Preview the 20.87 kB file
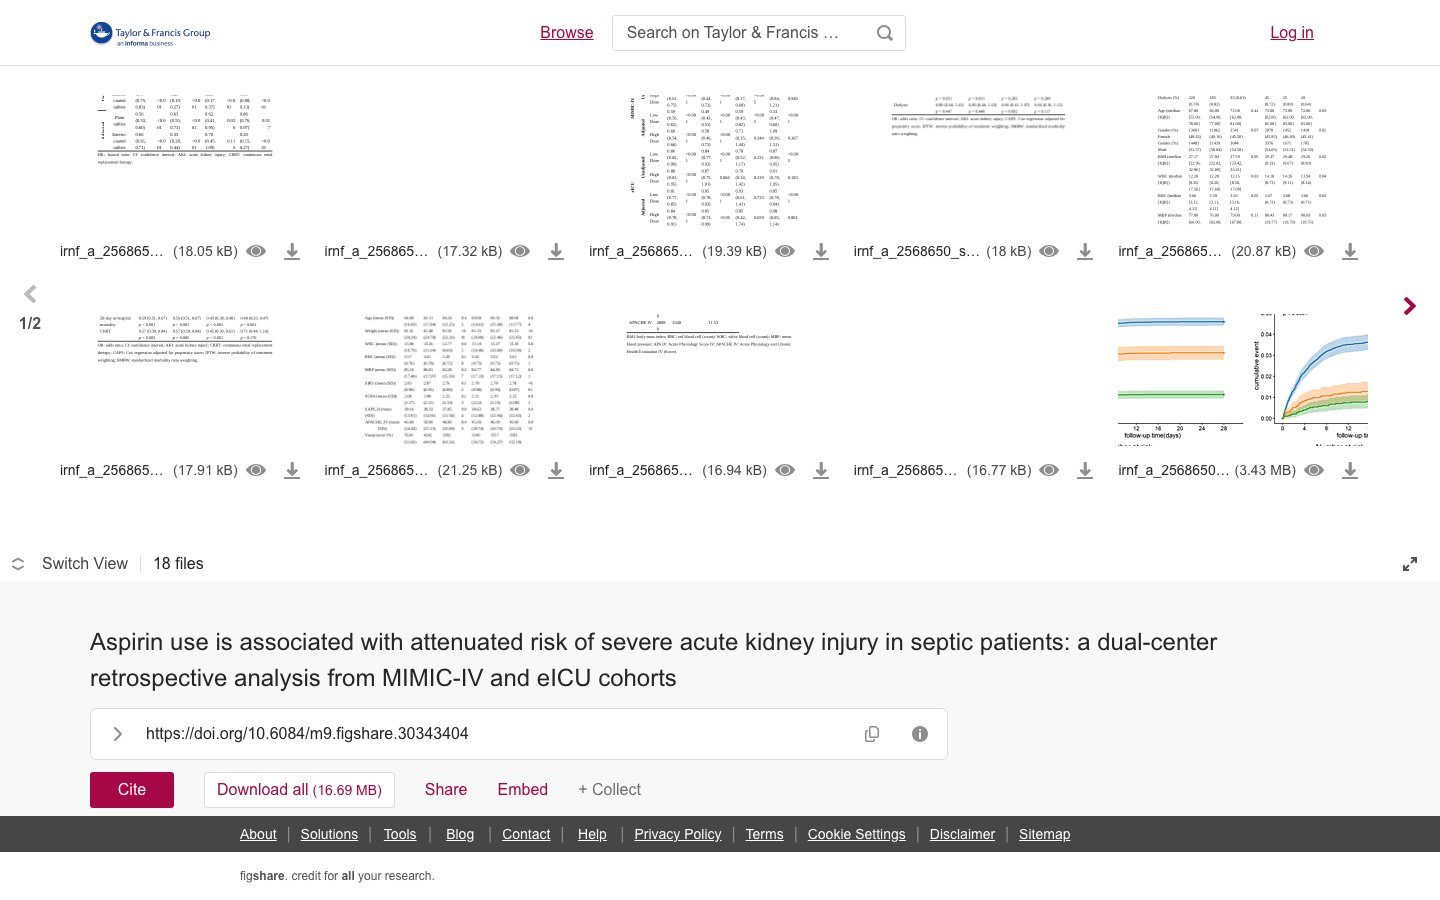Viewport: 1440px width, 900px height. pos(1314,252)
